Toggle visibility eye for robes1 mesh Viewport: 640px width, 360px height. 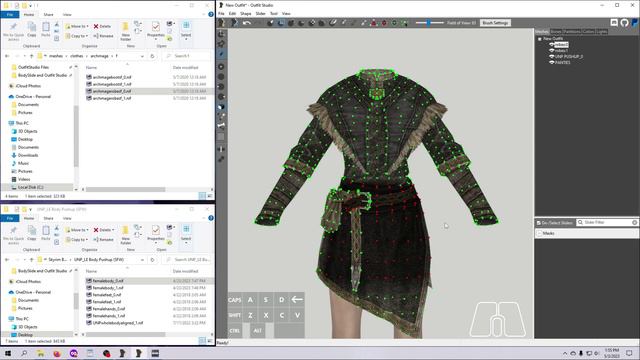[x=551, y=51]
